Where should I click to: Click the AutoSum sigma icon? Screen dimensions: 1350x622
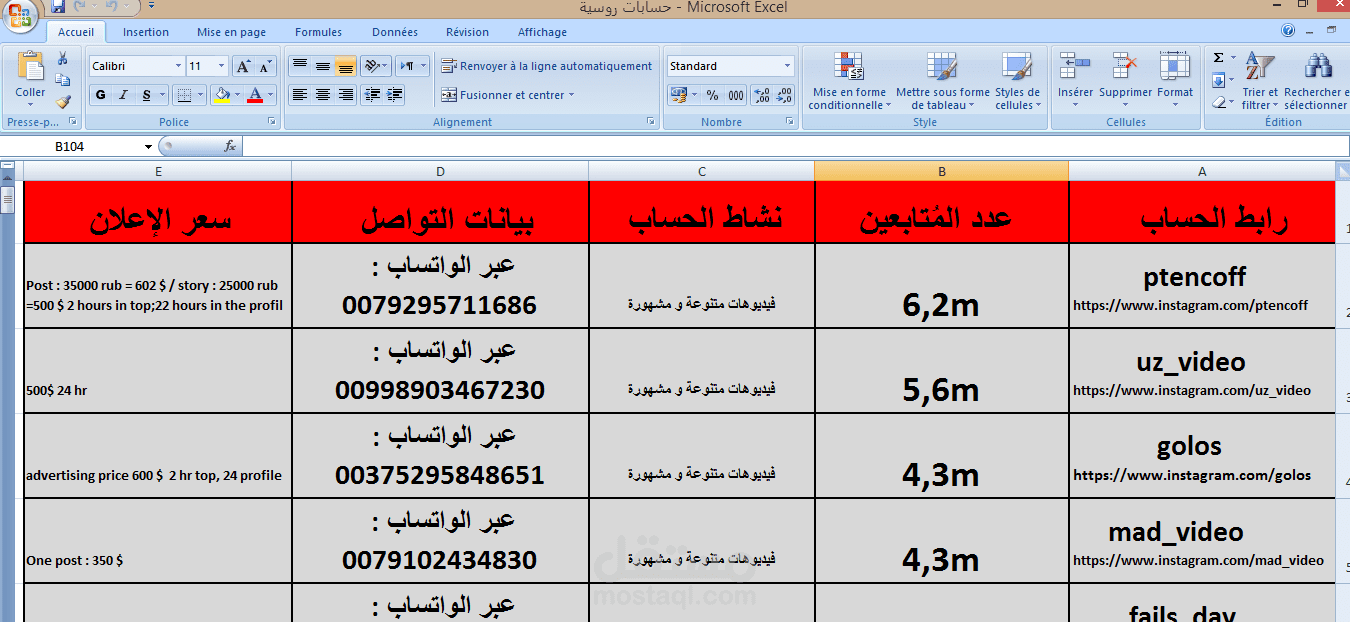point(1219,58)
